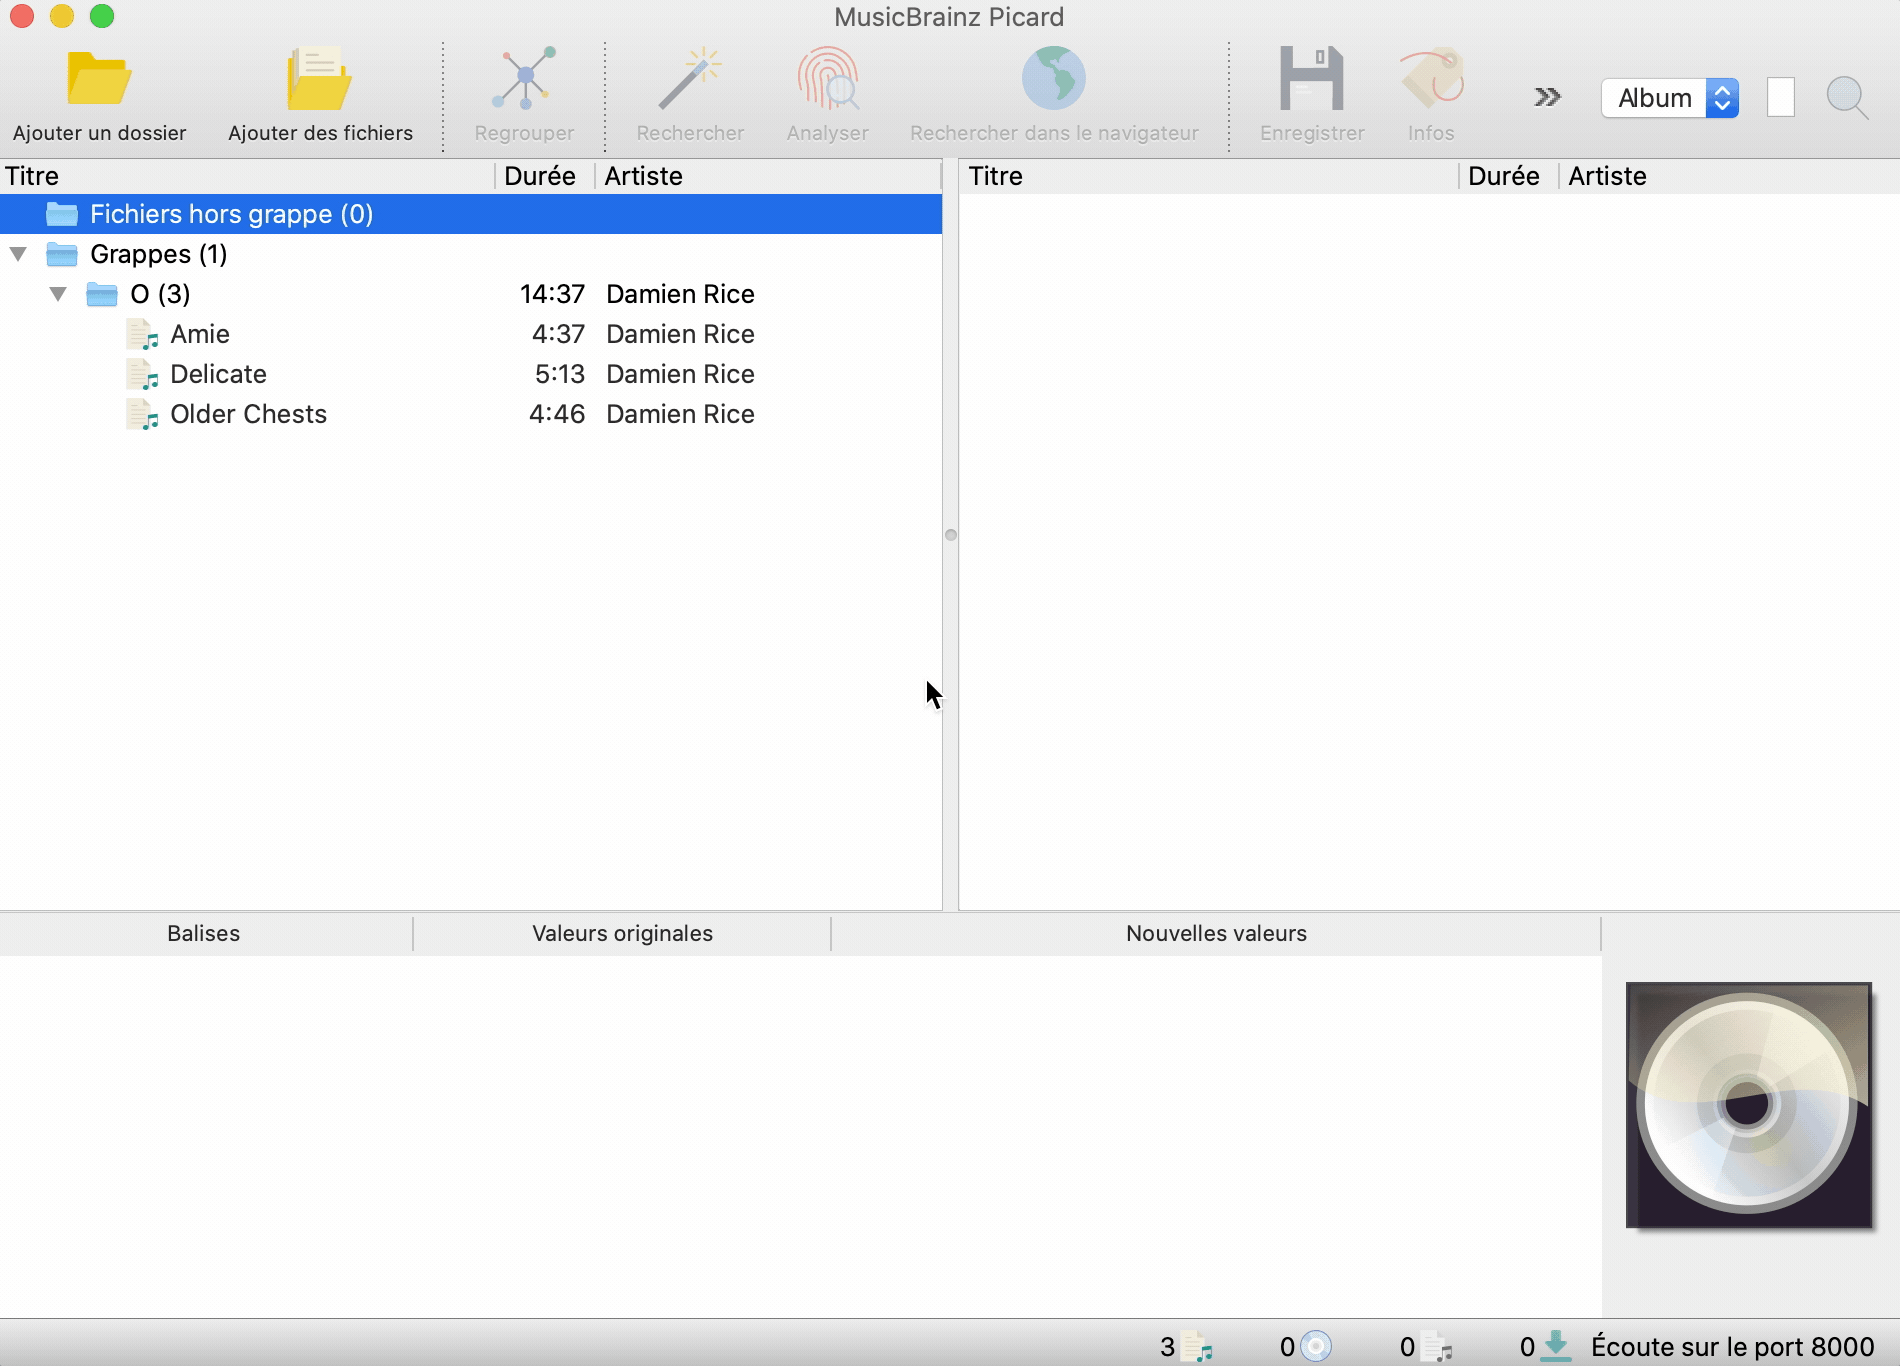This screenshot has height=1366, width=1900.
Task: Collapse the O (3) cluster node
Action: coord(58,294)
